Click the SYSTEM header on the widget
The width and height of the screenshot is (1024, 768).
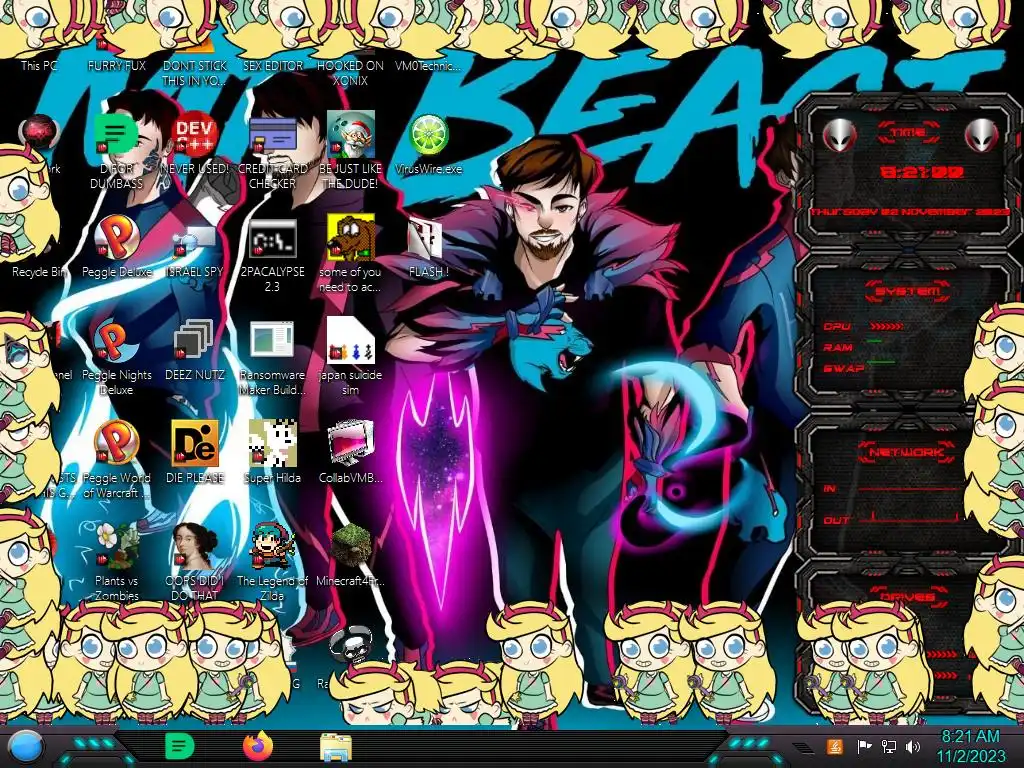(907, 291)
